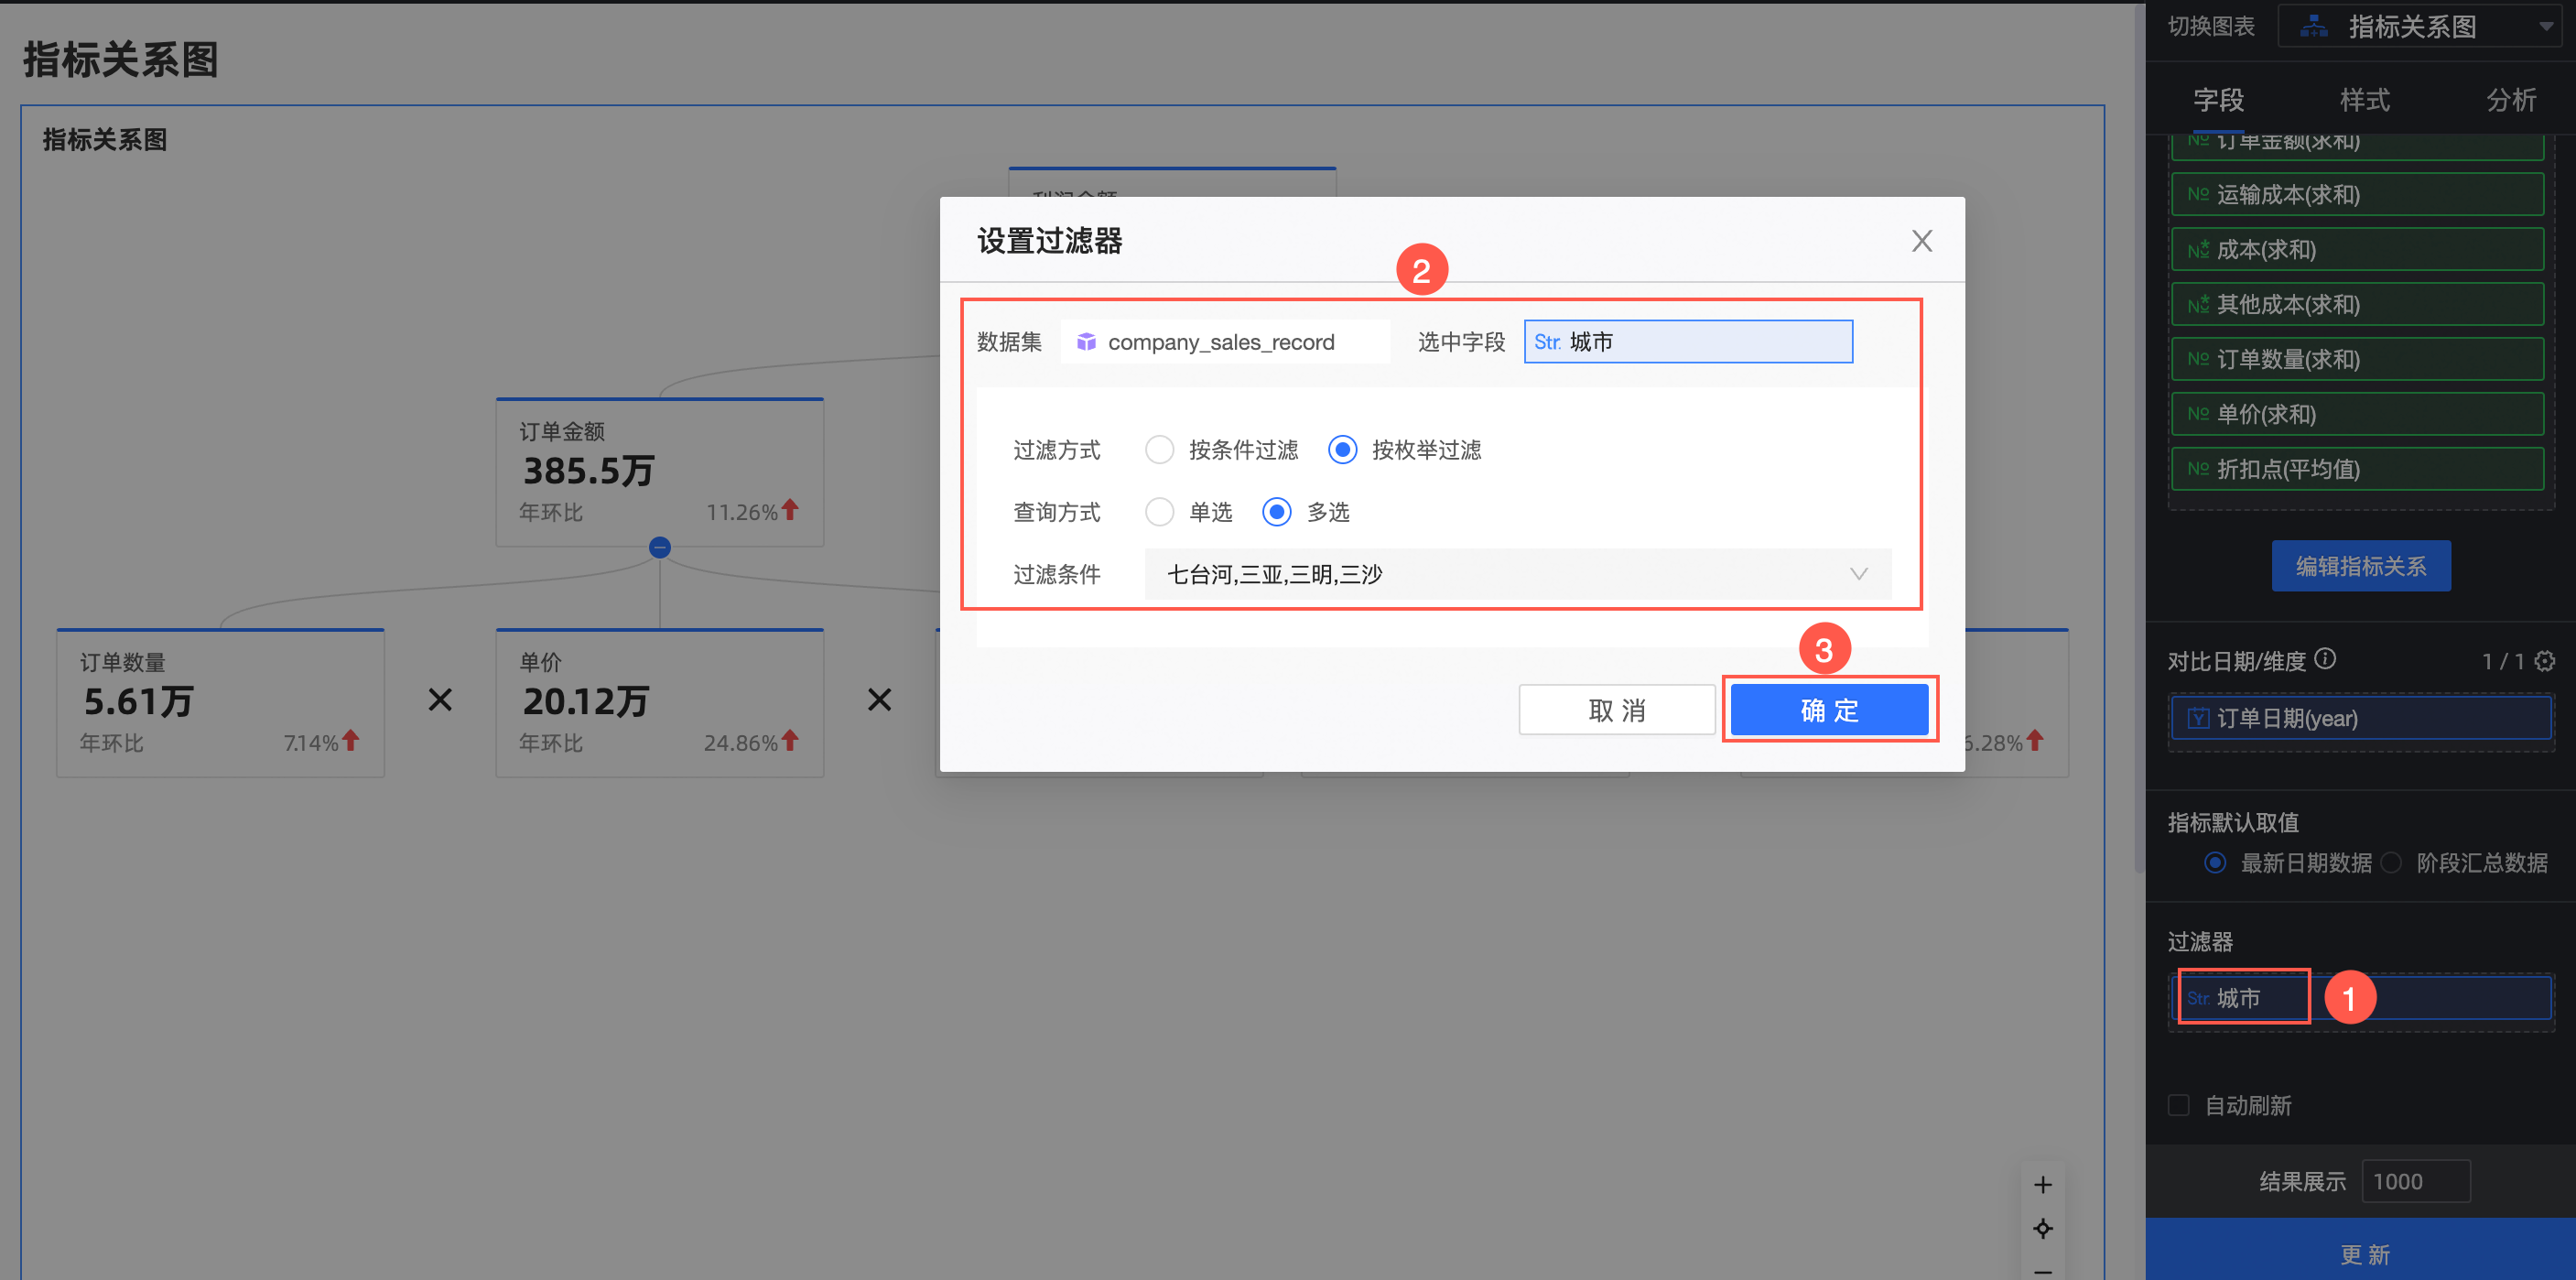The width and height of the screenshot is (2576, 1280).
Task: Click the 确定 button to confirm the filter
Action: point(1828,710)
